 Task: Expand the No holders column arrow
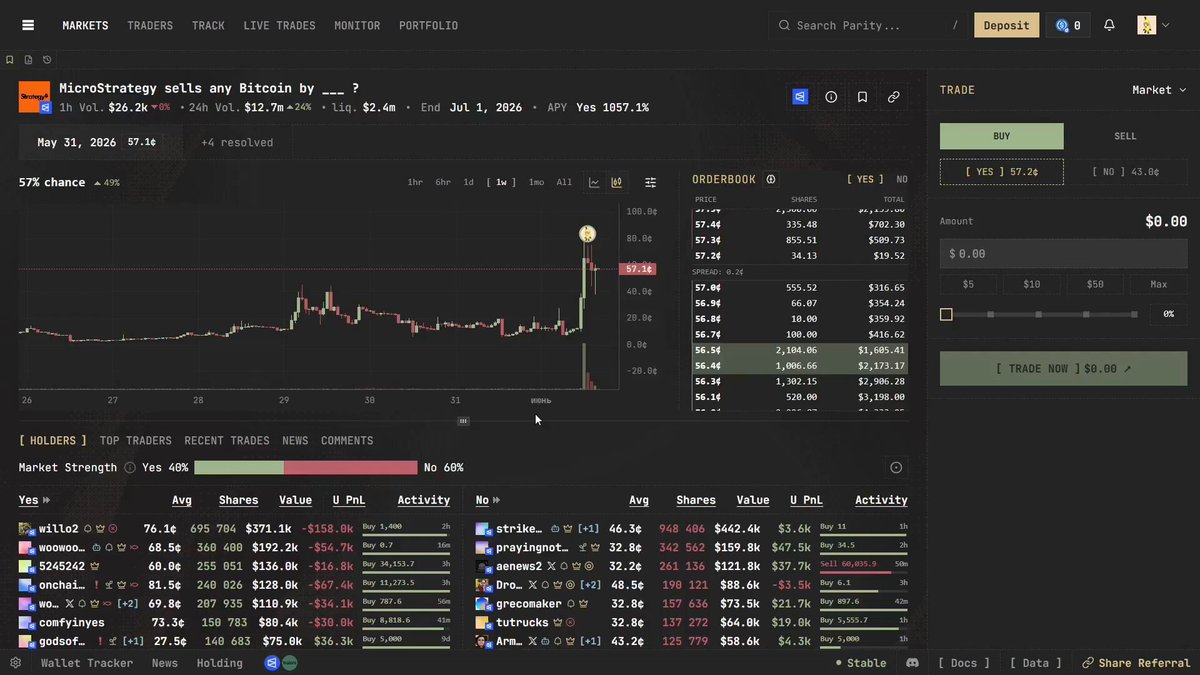497,500
